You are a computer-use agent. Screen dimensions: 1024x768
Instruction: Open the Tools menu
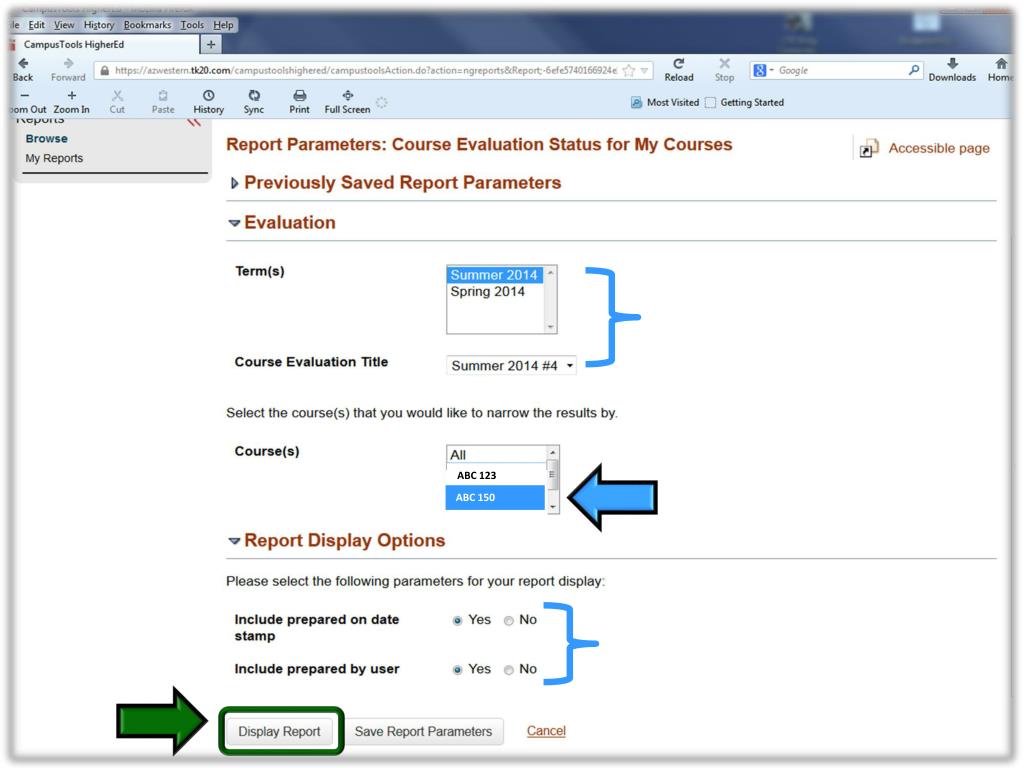(192, 25)
